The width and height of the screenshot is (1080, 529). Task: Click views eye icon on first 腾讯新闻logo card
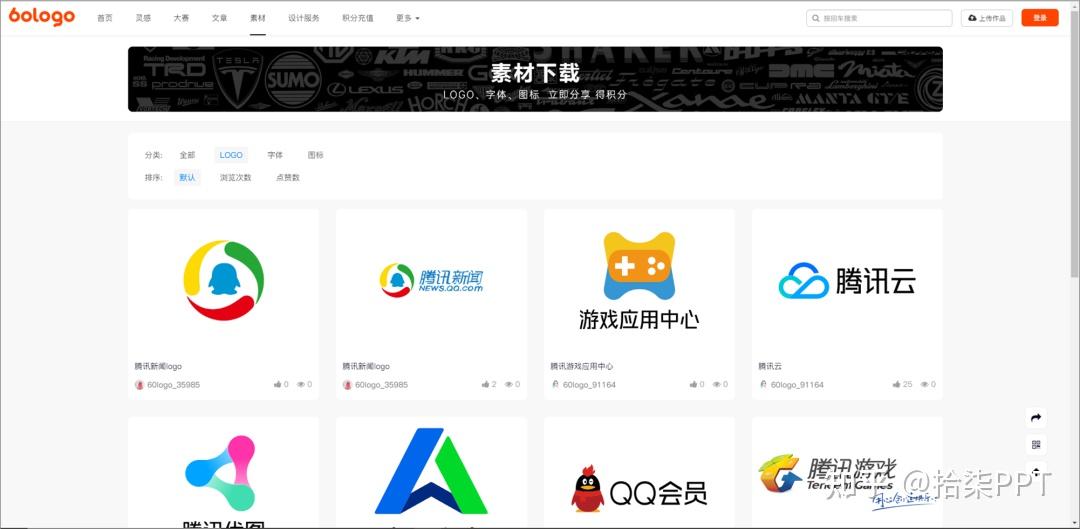point(301,384)
